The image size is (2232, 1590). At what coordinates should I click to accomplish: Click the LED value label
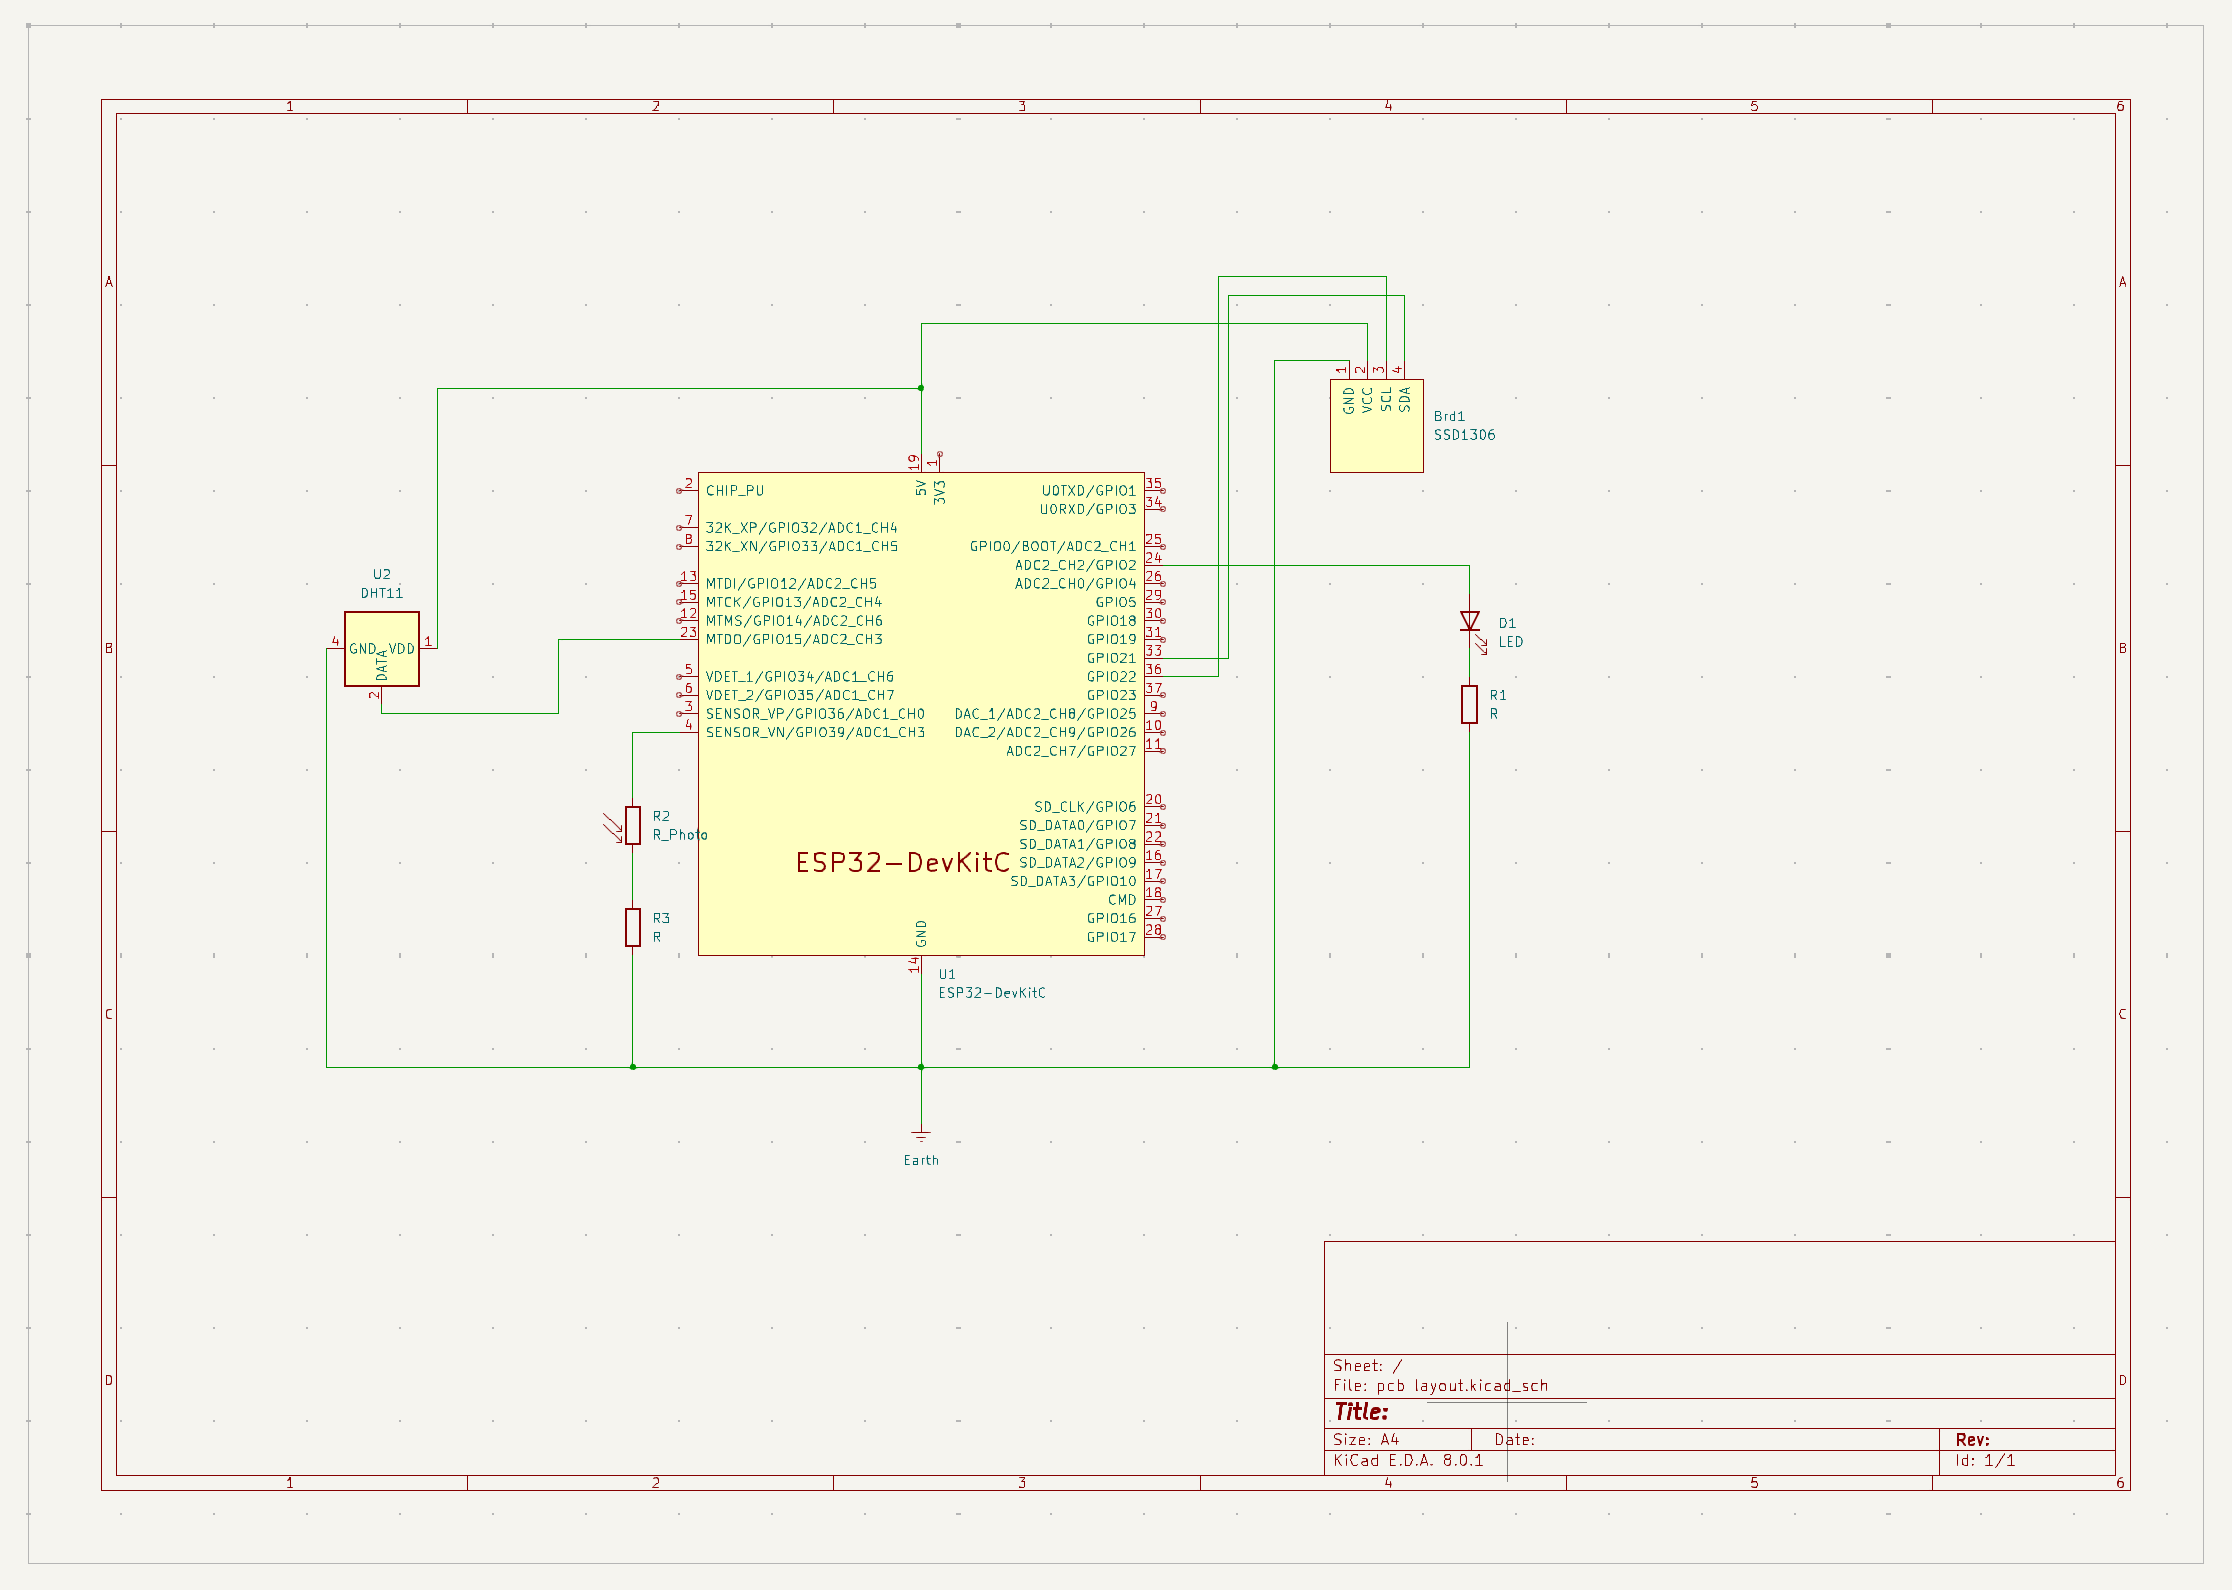click(1510, 642)
